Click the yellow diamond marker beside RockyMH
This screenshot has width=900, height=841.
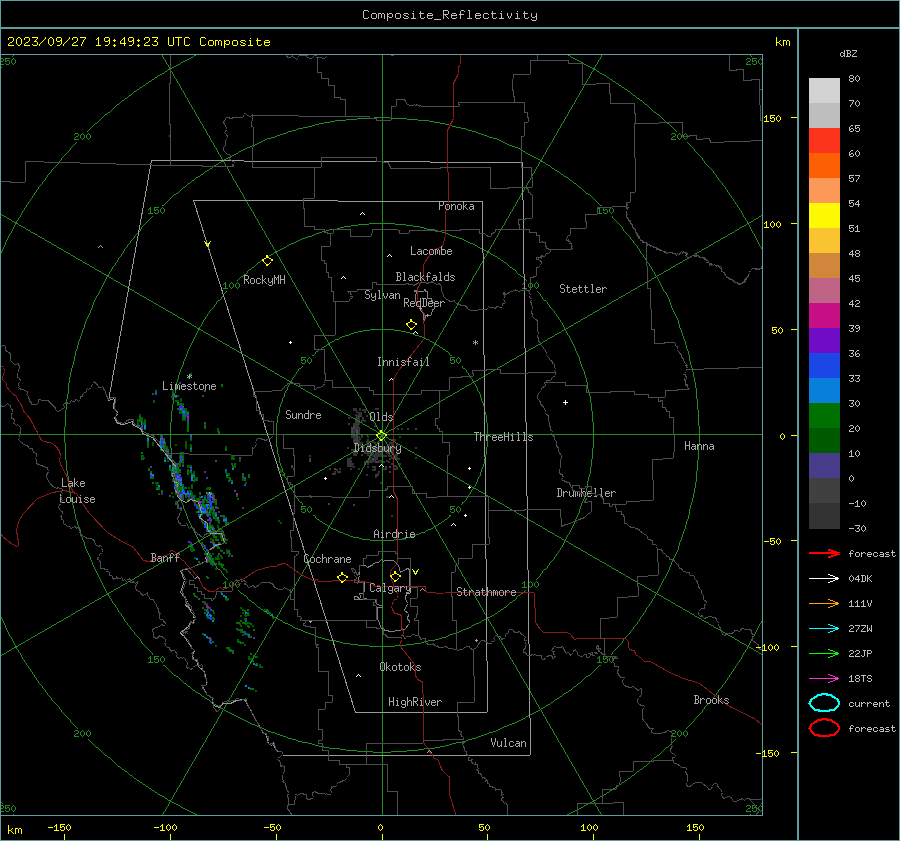(267, 261)
